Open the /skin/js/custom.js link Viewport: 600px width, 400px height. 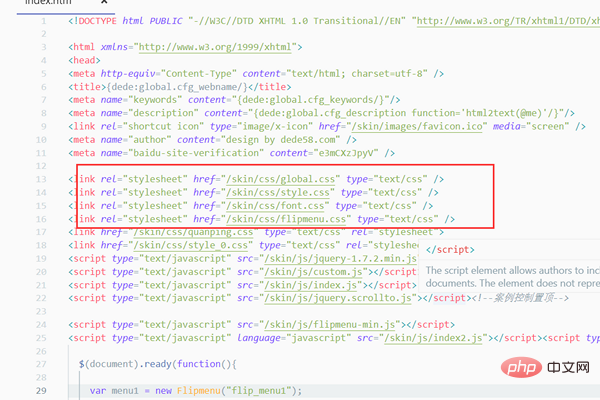click(x=313, y=272)
